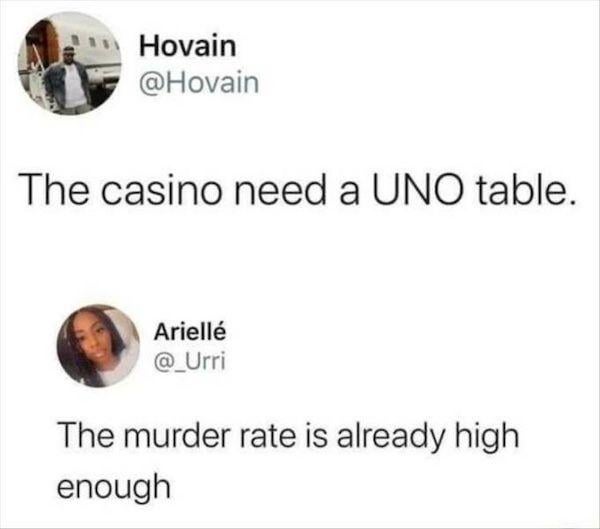
Task: Select the tweet 'The casino need a UNO table.'
Action: (x=299, y=189)
